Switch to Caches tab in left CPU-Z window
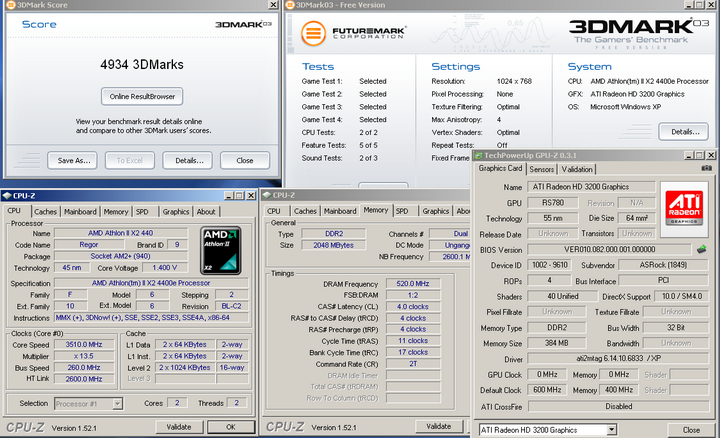720x438 pixels. [45, 212]
